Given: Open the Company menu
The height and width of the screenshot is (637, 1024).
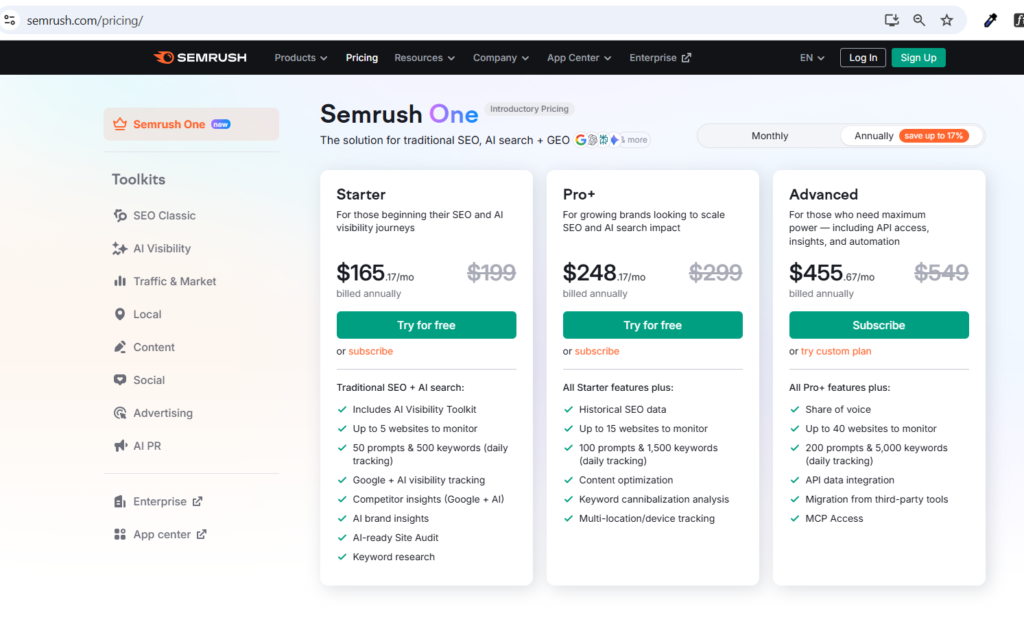Looking at the screenshot, I should pyautogui.click(x=500, y=57).
